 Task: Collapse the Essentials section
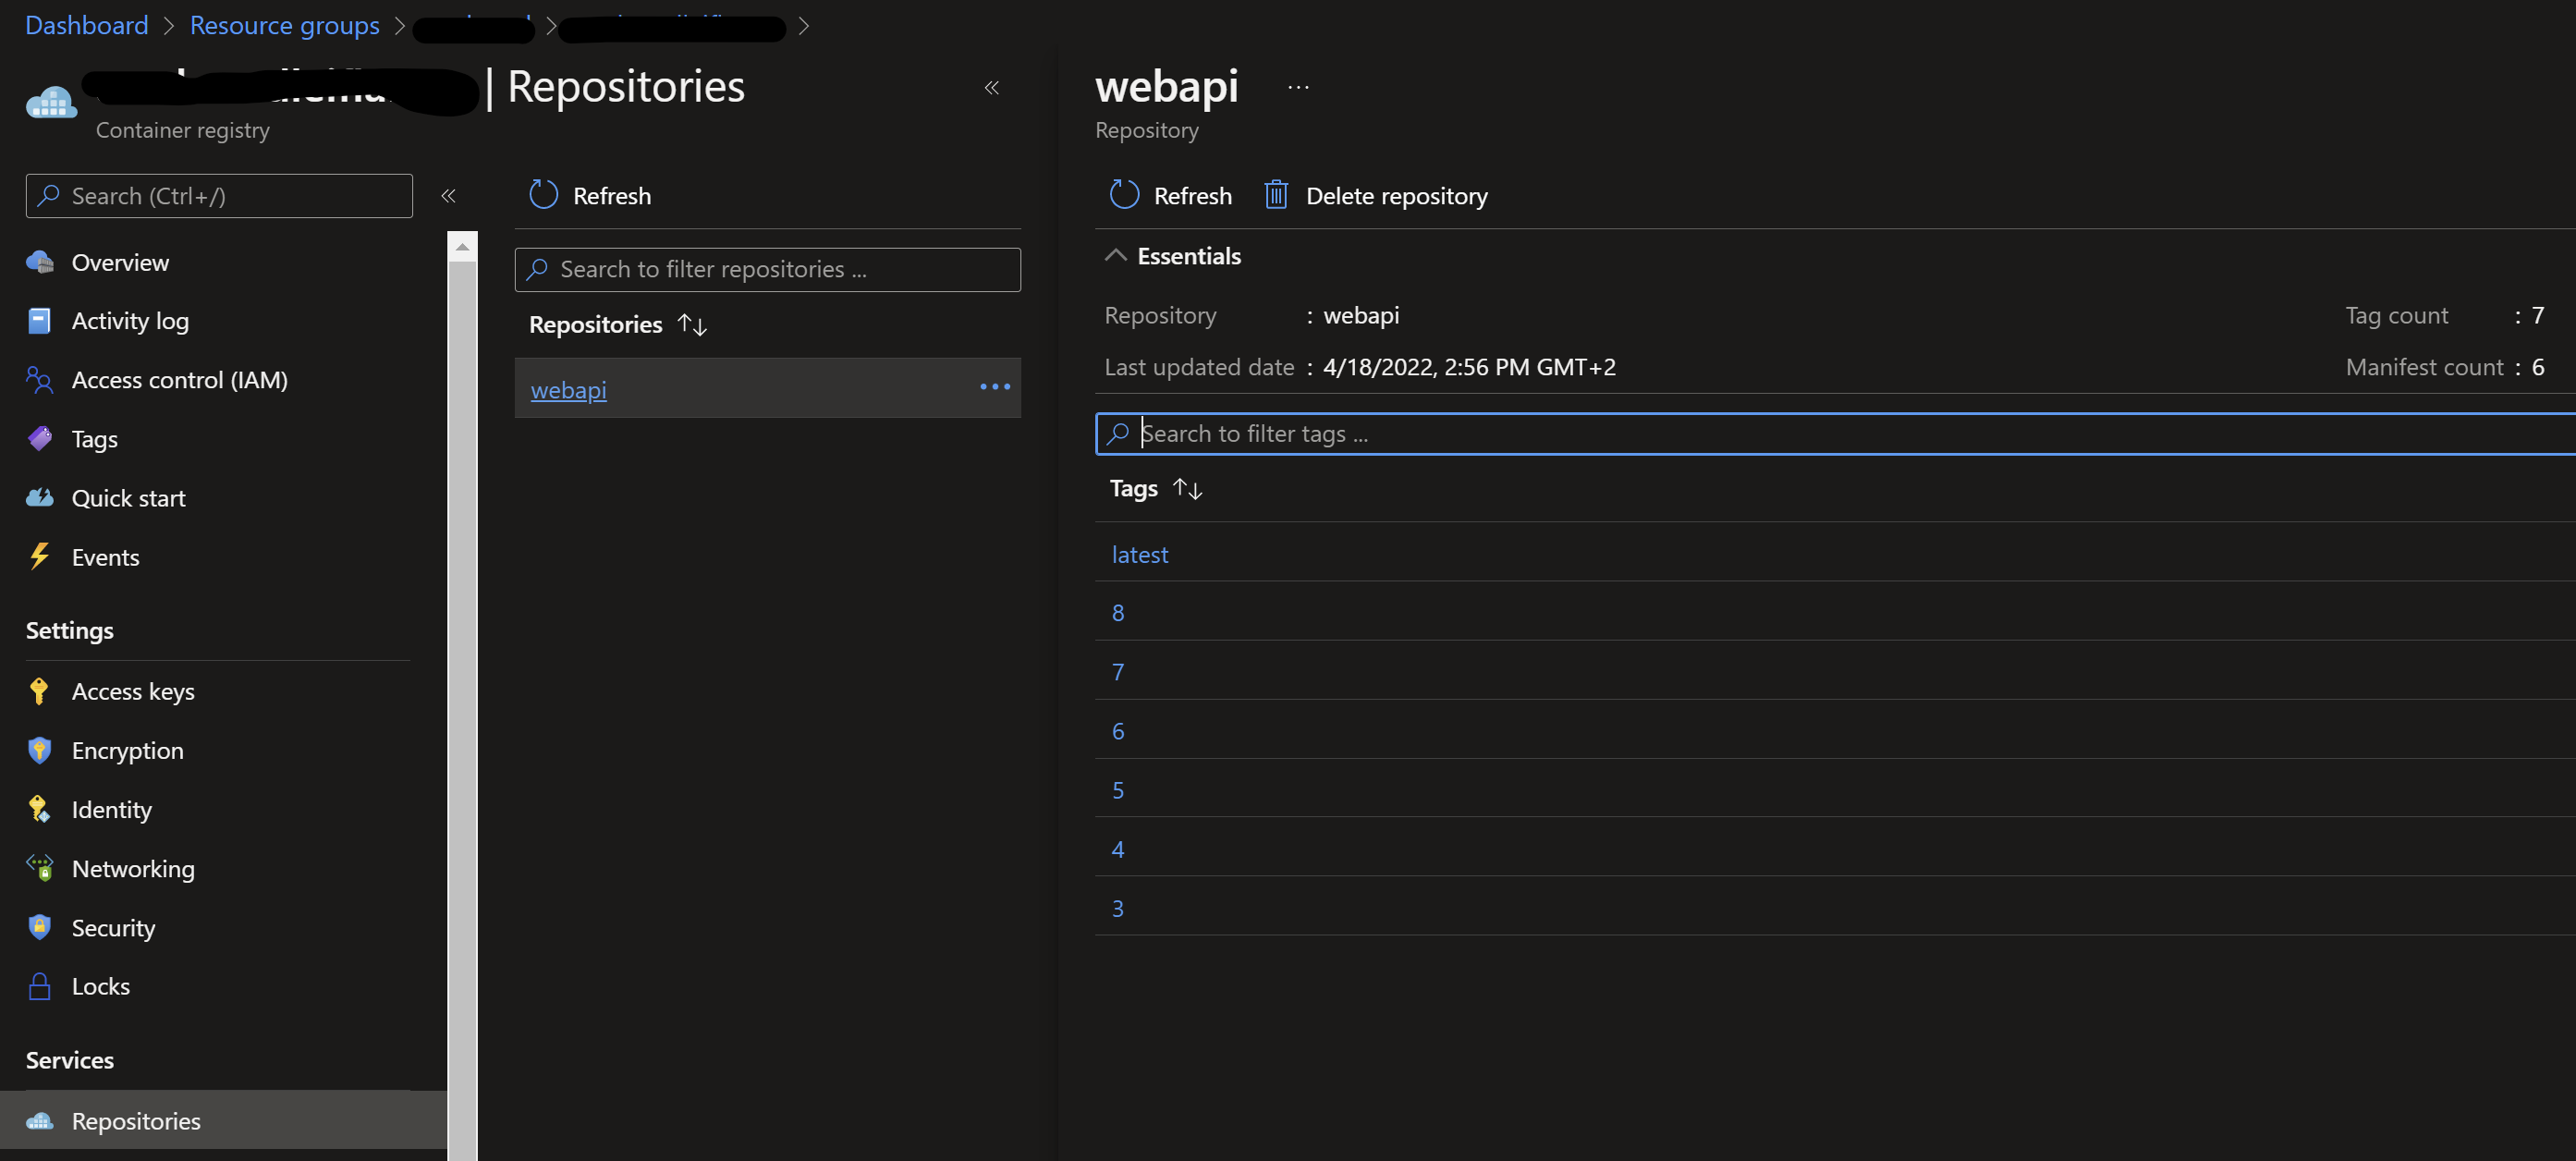[x=1117, y=255]
